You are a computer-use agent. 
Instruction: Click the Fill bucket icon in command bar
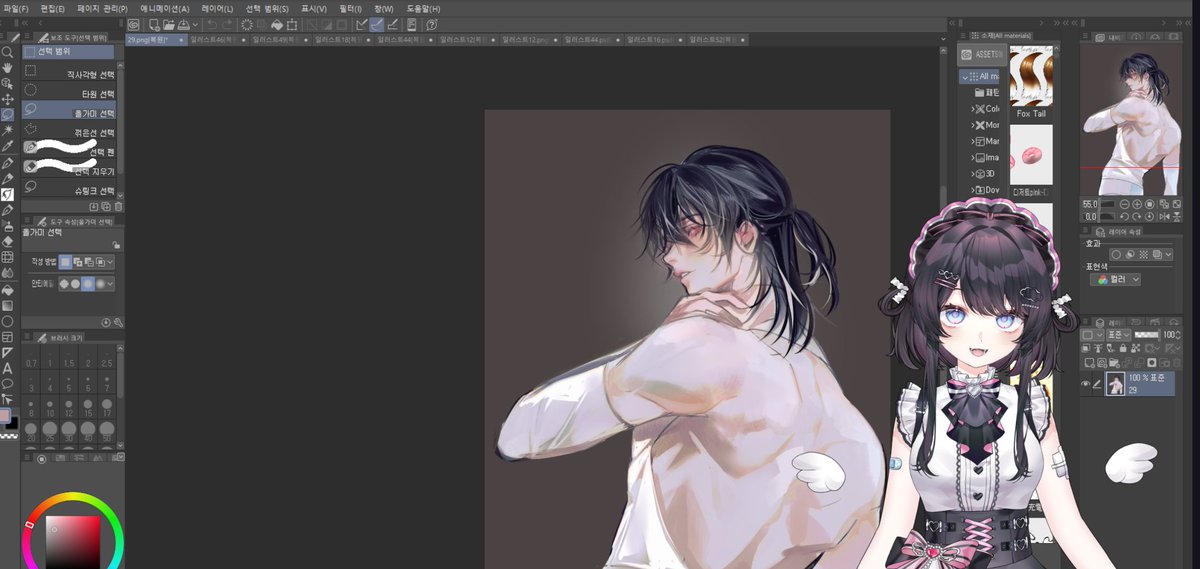point(277,24)
